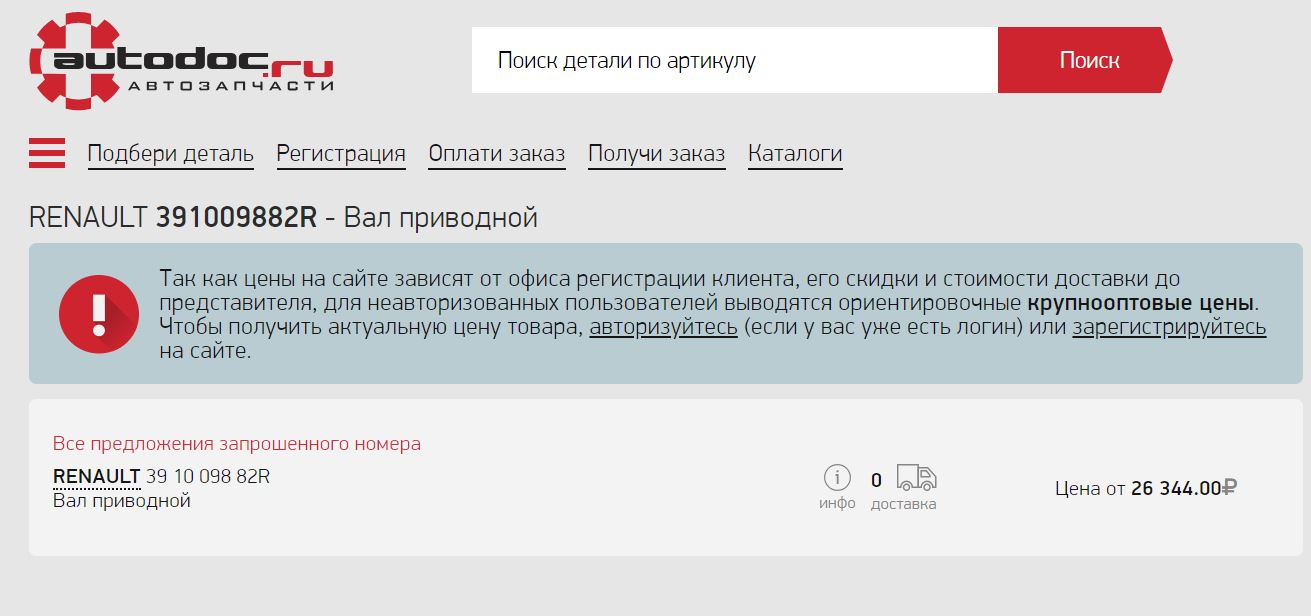Click the Вал приводной description in offer row
This screenshot has height=616, width=1311.
[122, 500]
